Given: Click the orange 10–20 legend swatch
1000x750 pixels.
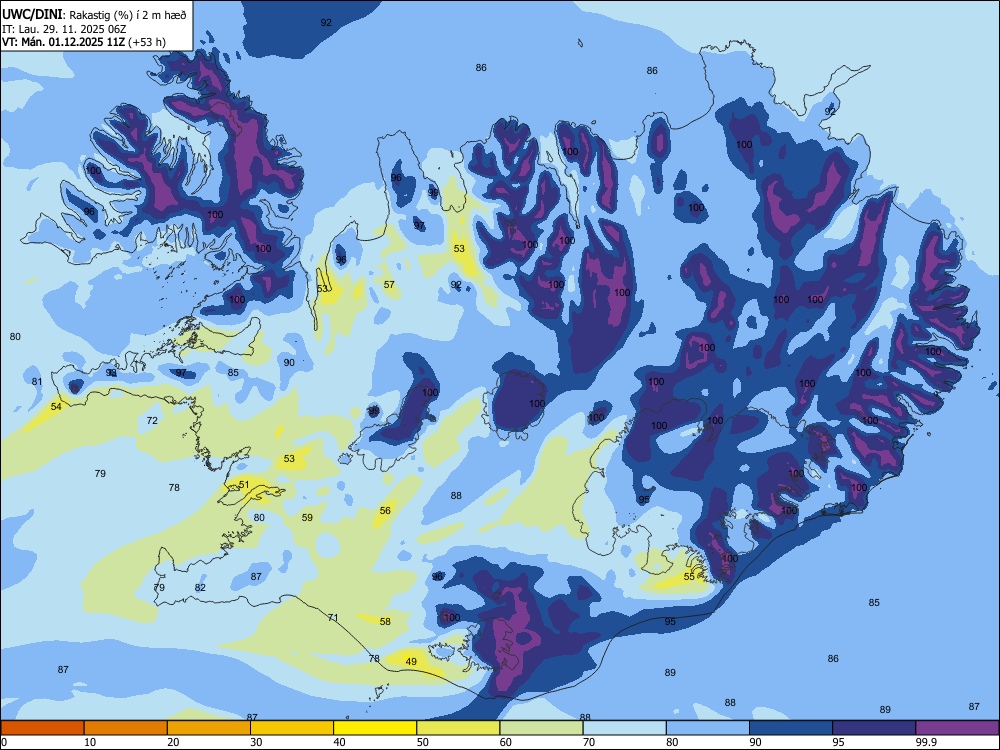Looking at the screenshot, I should [126, 728].
